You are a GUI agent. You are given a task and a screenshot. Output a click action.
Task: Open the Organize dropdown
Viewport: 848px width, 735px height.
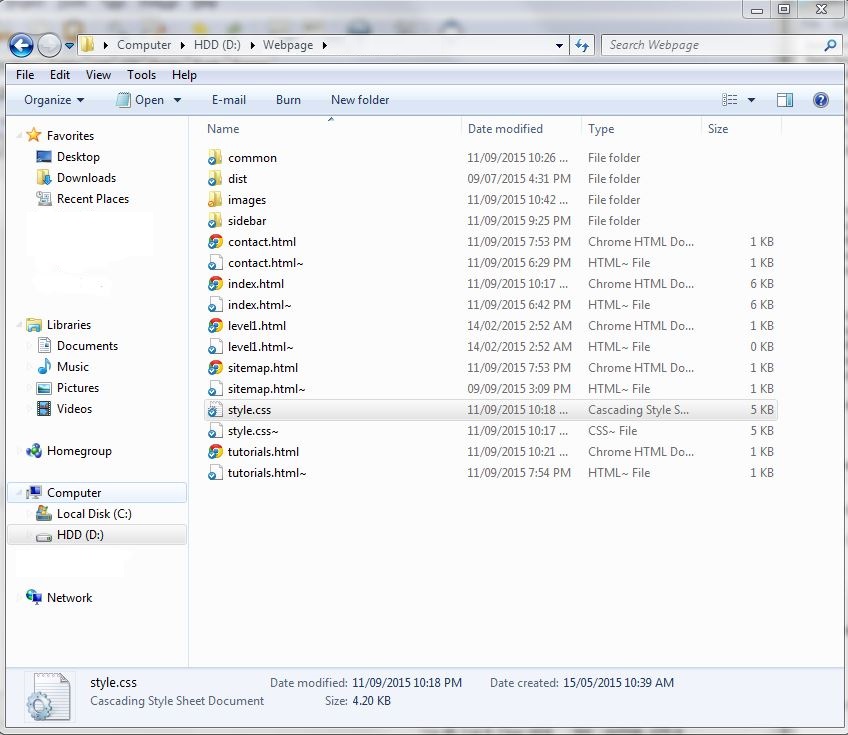[54, 100]
